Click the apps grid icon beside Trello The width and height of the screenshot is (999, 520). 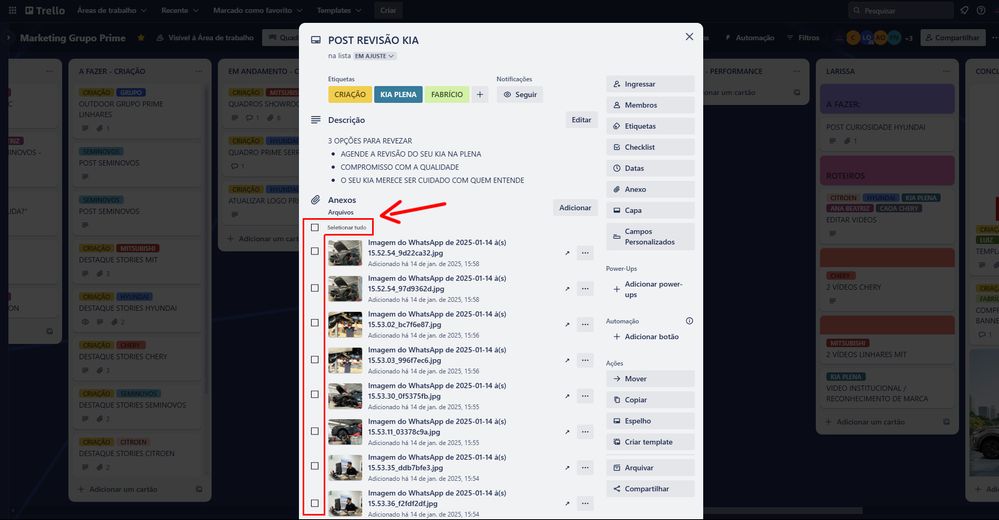tap(12, 10)
